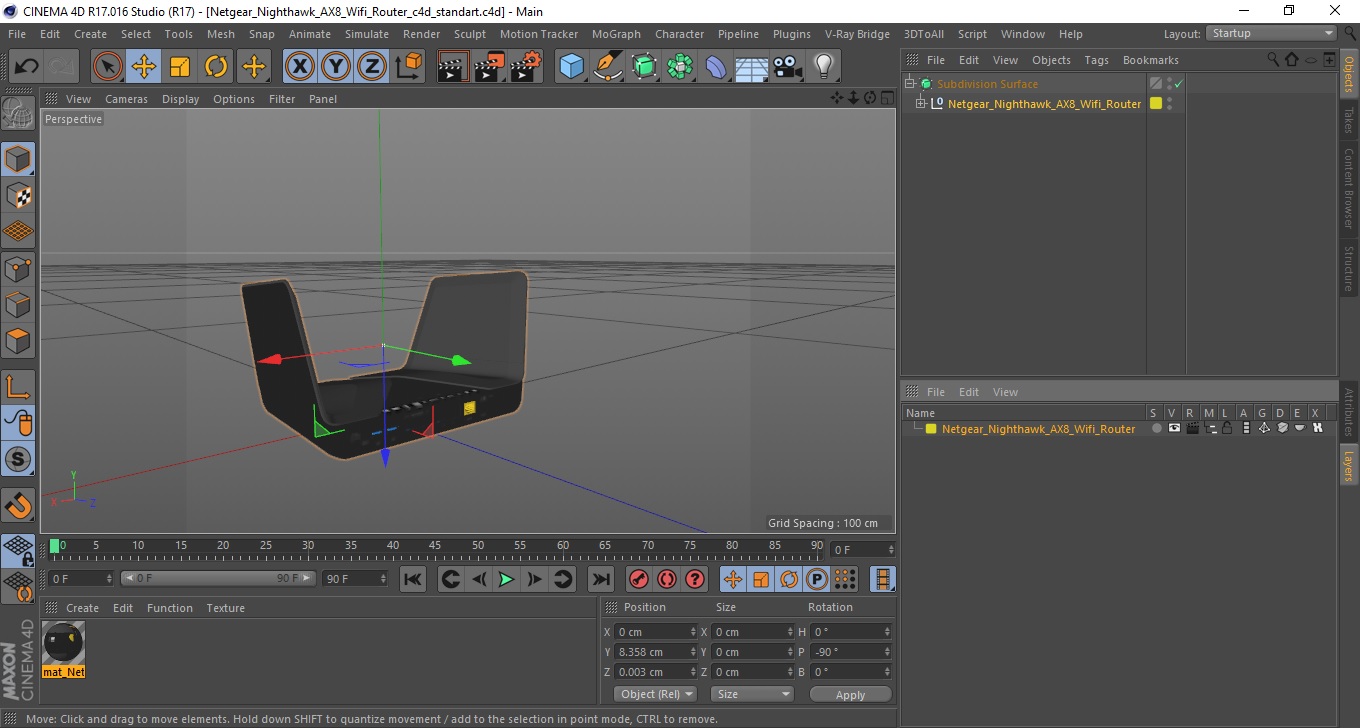Open Edit Render Settings icon
Image resolution: width=1360 pixels, height=728 pixels.
coord(526,67)
